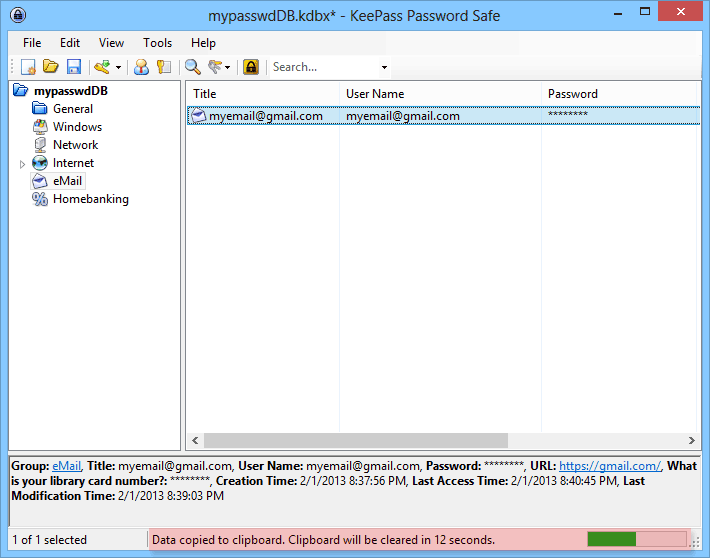Follow the eMail group link in details
The height and width of the screenshot is (558, 710).
coord(66,466)
